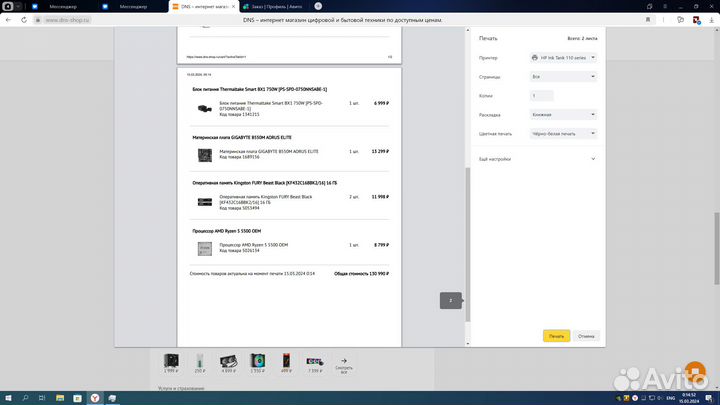
Task: Open the browser hamburger menu
Action: (x=665, y=6)
